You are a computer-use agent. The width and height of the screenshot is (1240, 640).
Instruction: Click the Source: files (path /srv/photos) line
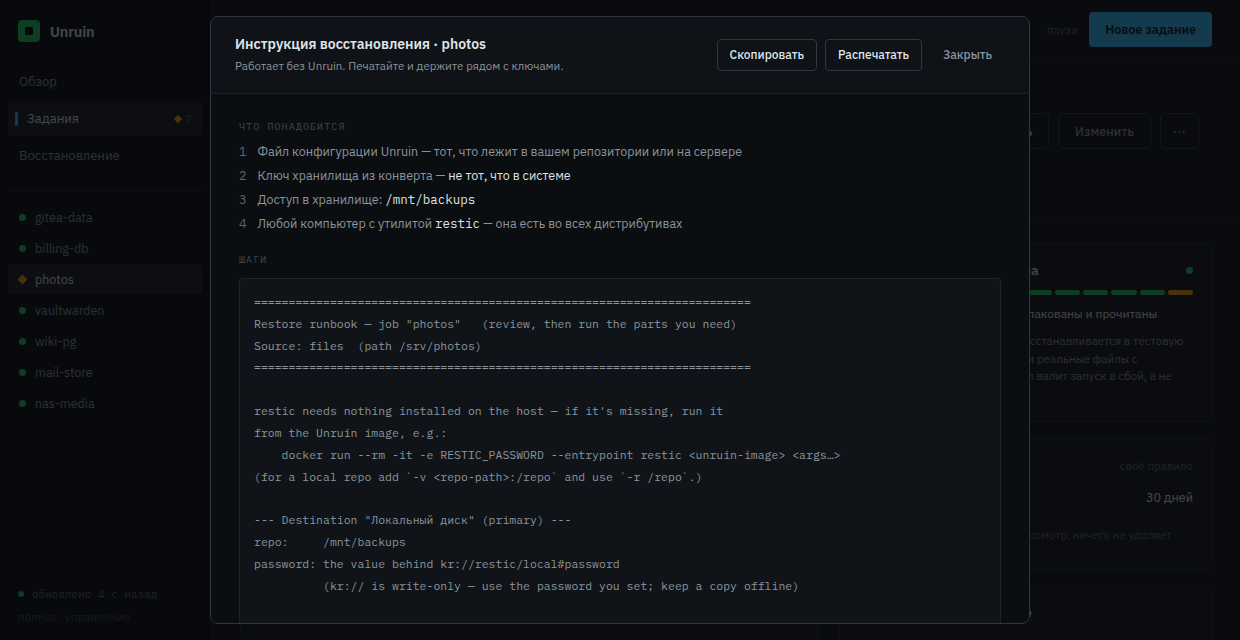(x=367, y=346)
